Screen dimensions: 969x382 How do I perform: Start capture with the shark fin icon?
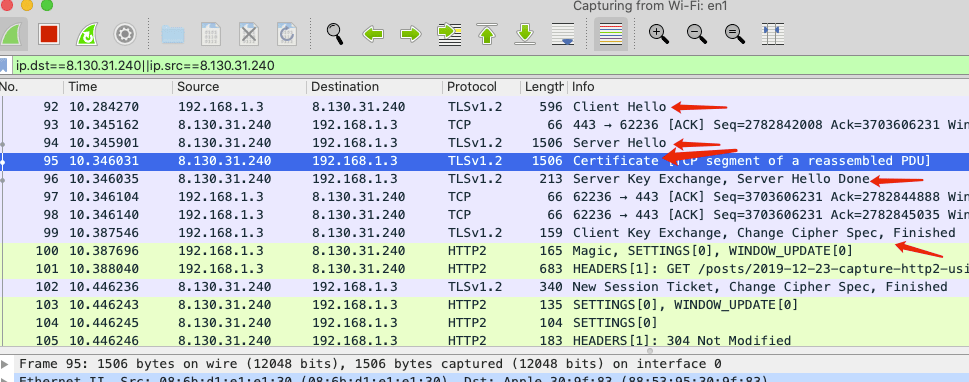(11, 33)
